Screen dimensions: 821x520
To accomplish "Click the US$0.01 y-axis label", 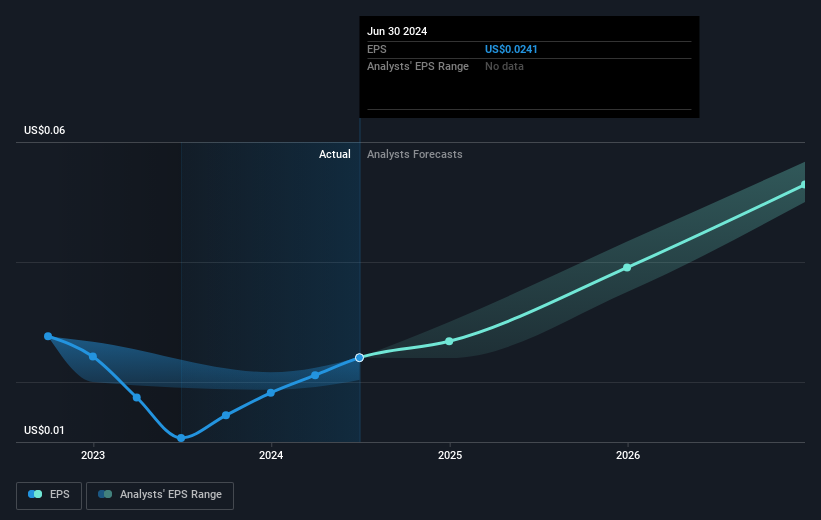I will click(x=45, y=430).
